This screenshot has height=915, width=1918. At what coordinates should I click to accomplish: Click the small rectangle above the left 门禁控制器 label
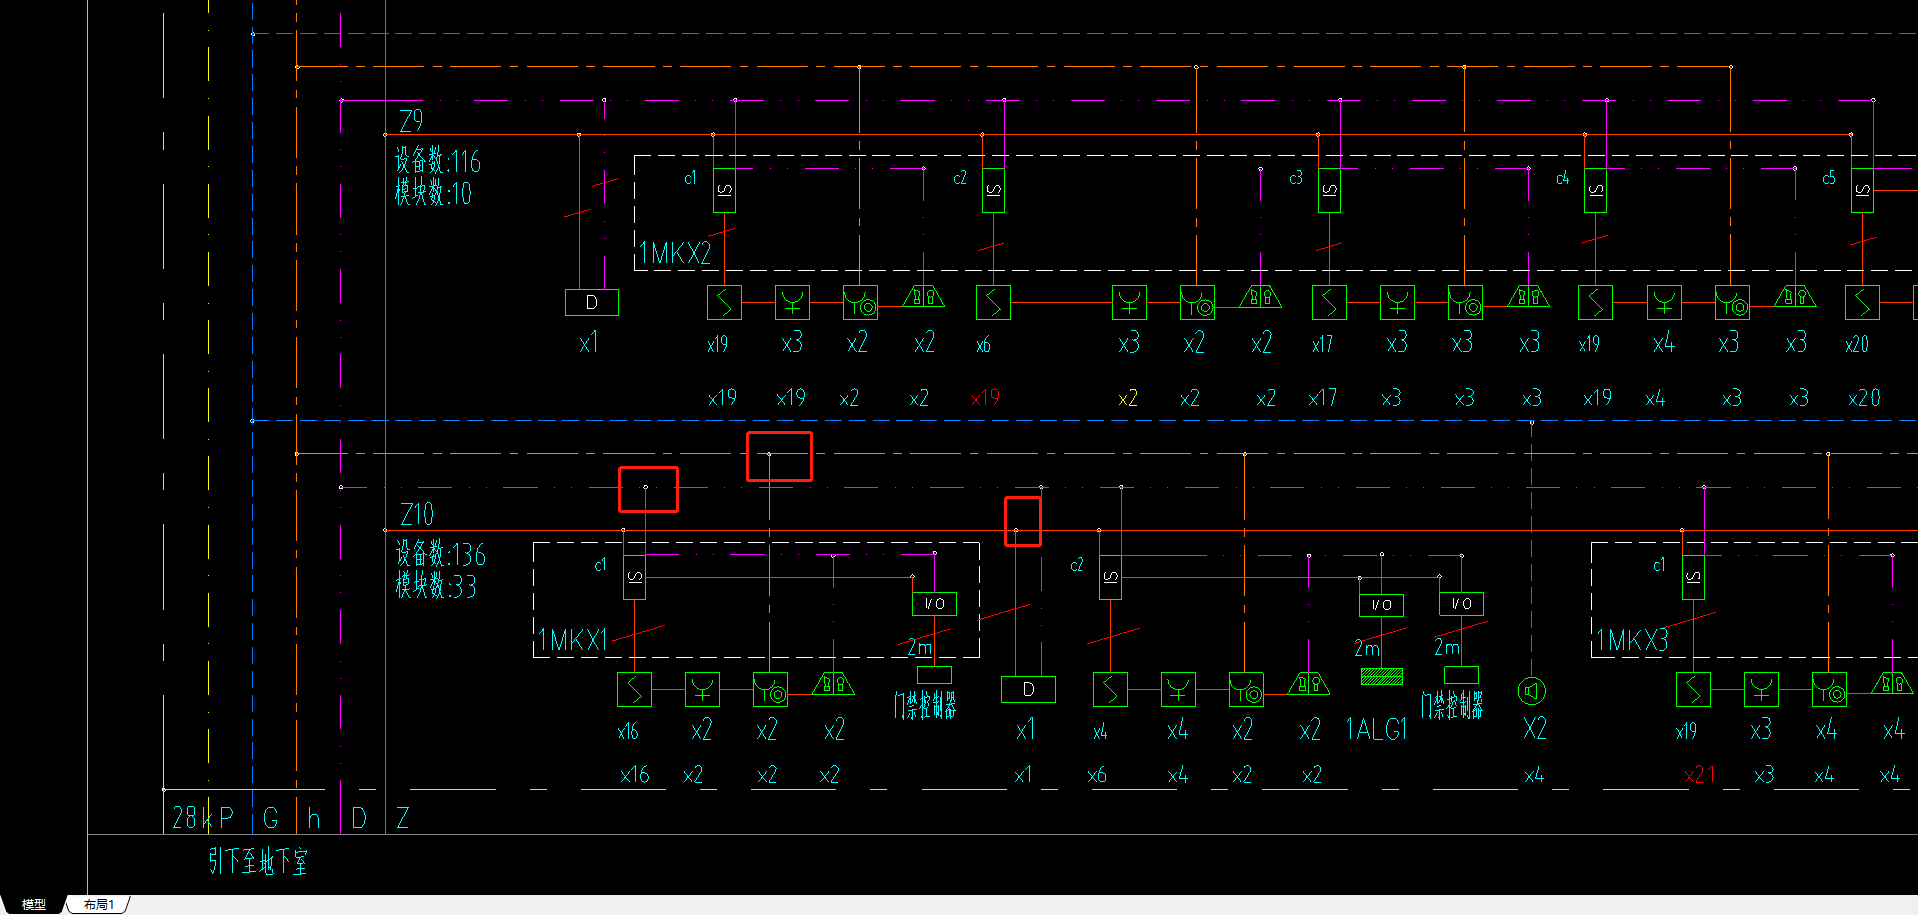(x=934, y=675)
